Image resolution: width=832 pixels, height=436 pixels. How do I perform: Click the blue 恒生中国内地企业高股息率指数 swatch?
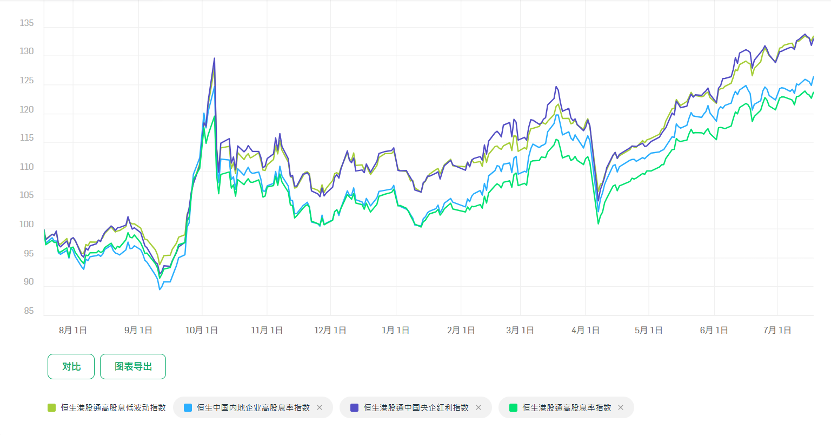(x=187, y=408)
